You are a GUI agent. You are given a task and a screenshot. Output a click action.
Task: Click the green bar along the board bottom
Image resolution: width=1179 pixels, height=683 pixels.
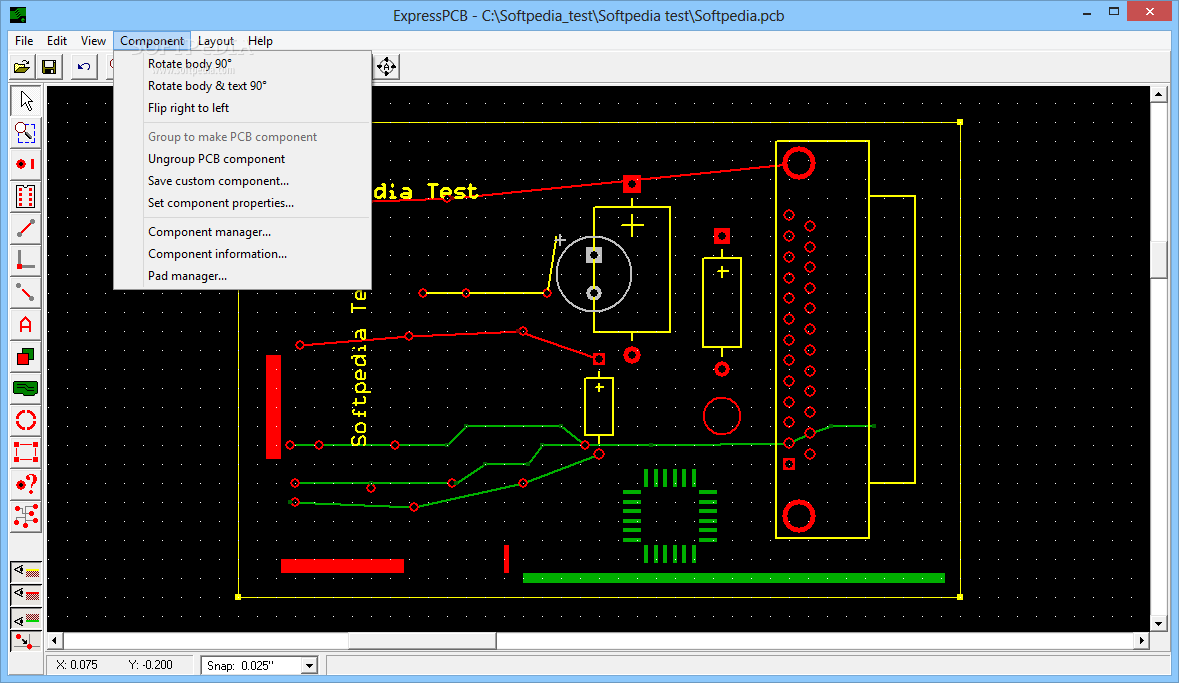(733, 578)
